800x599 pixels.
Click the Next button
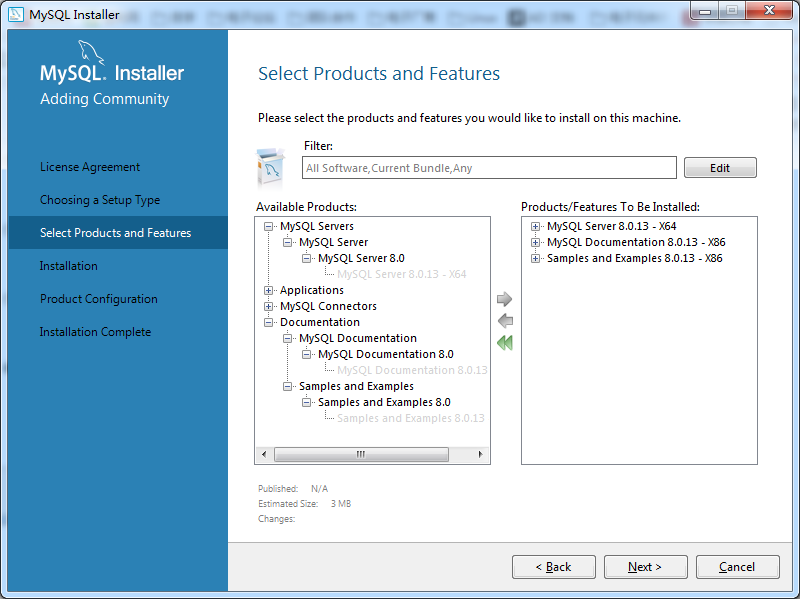645,567
